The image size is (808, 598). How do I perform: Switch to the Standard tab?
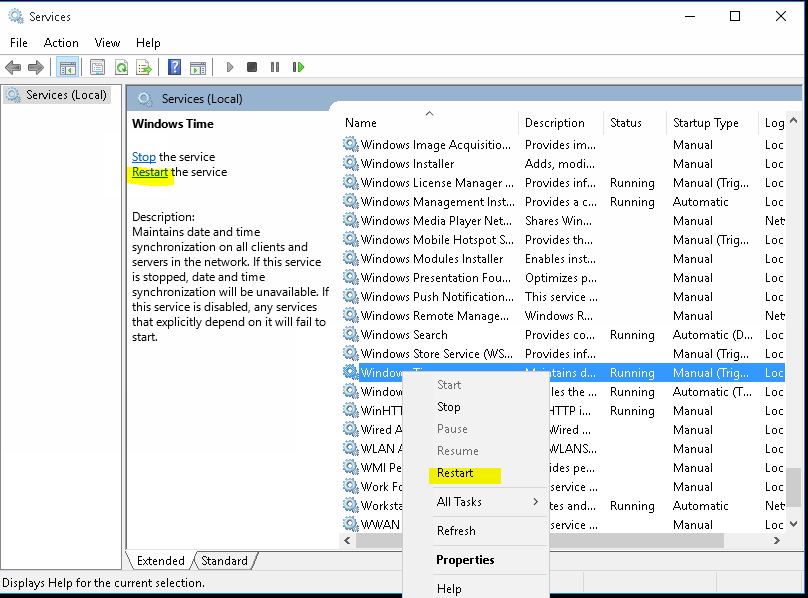[224, 560]
